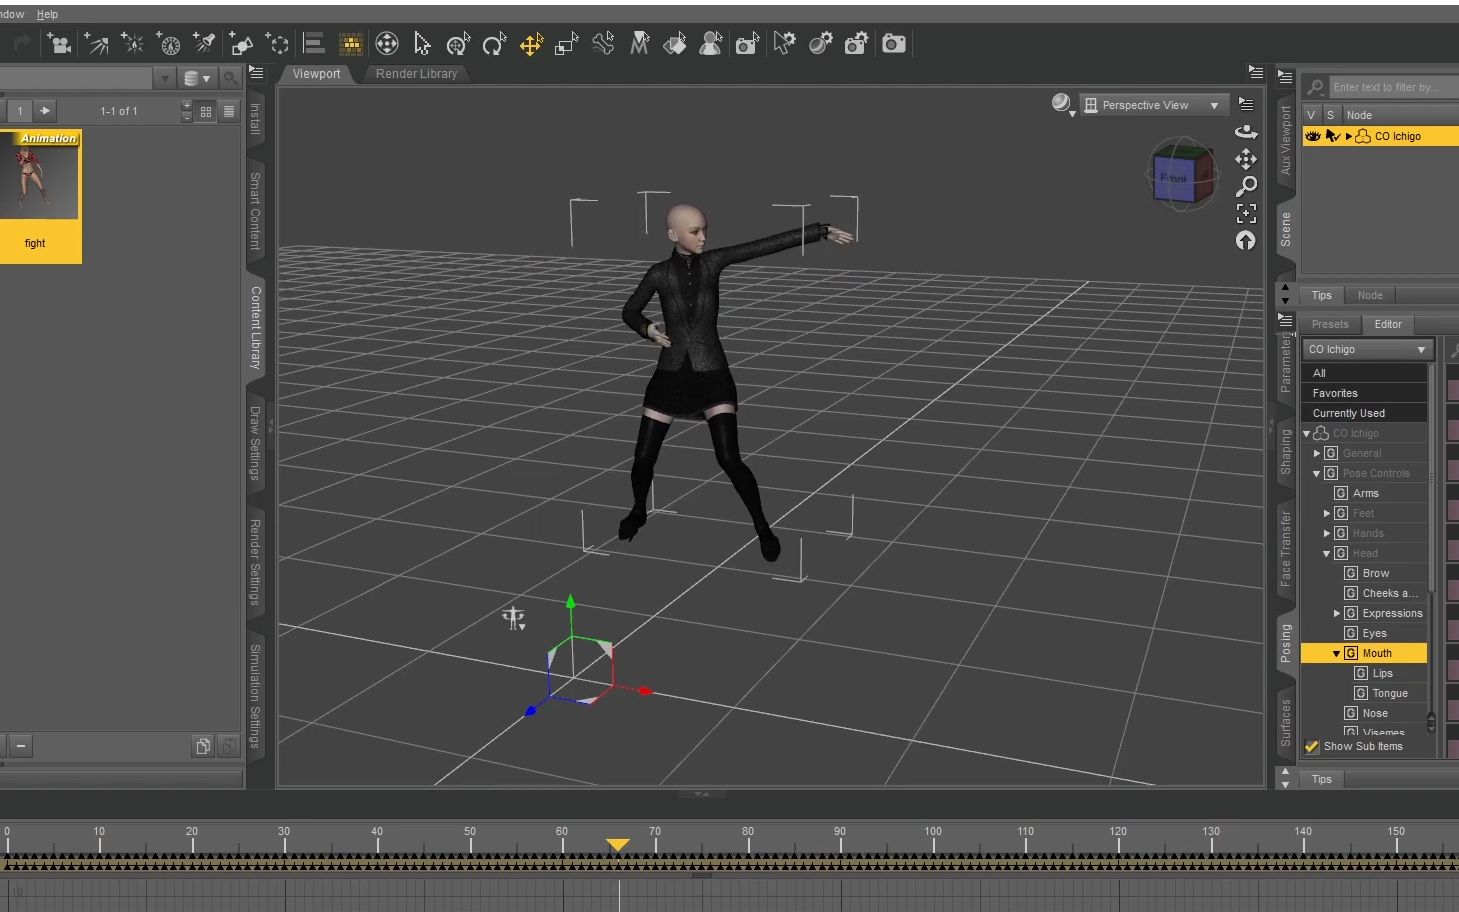Add a new distant light
Viewport: 1459px width, 912px height.
click(x=96, y=43)
